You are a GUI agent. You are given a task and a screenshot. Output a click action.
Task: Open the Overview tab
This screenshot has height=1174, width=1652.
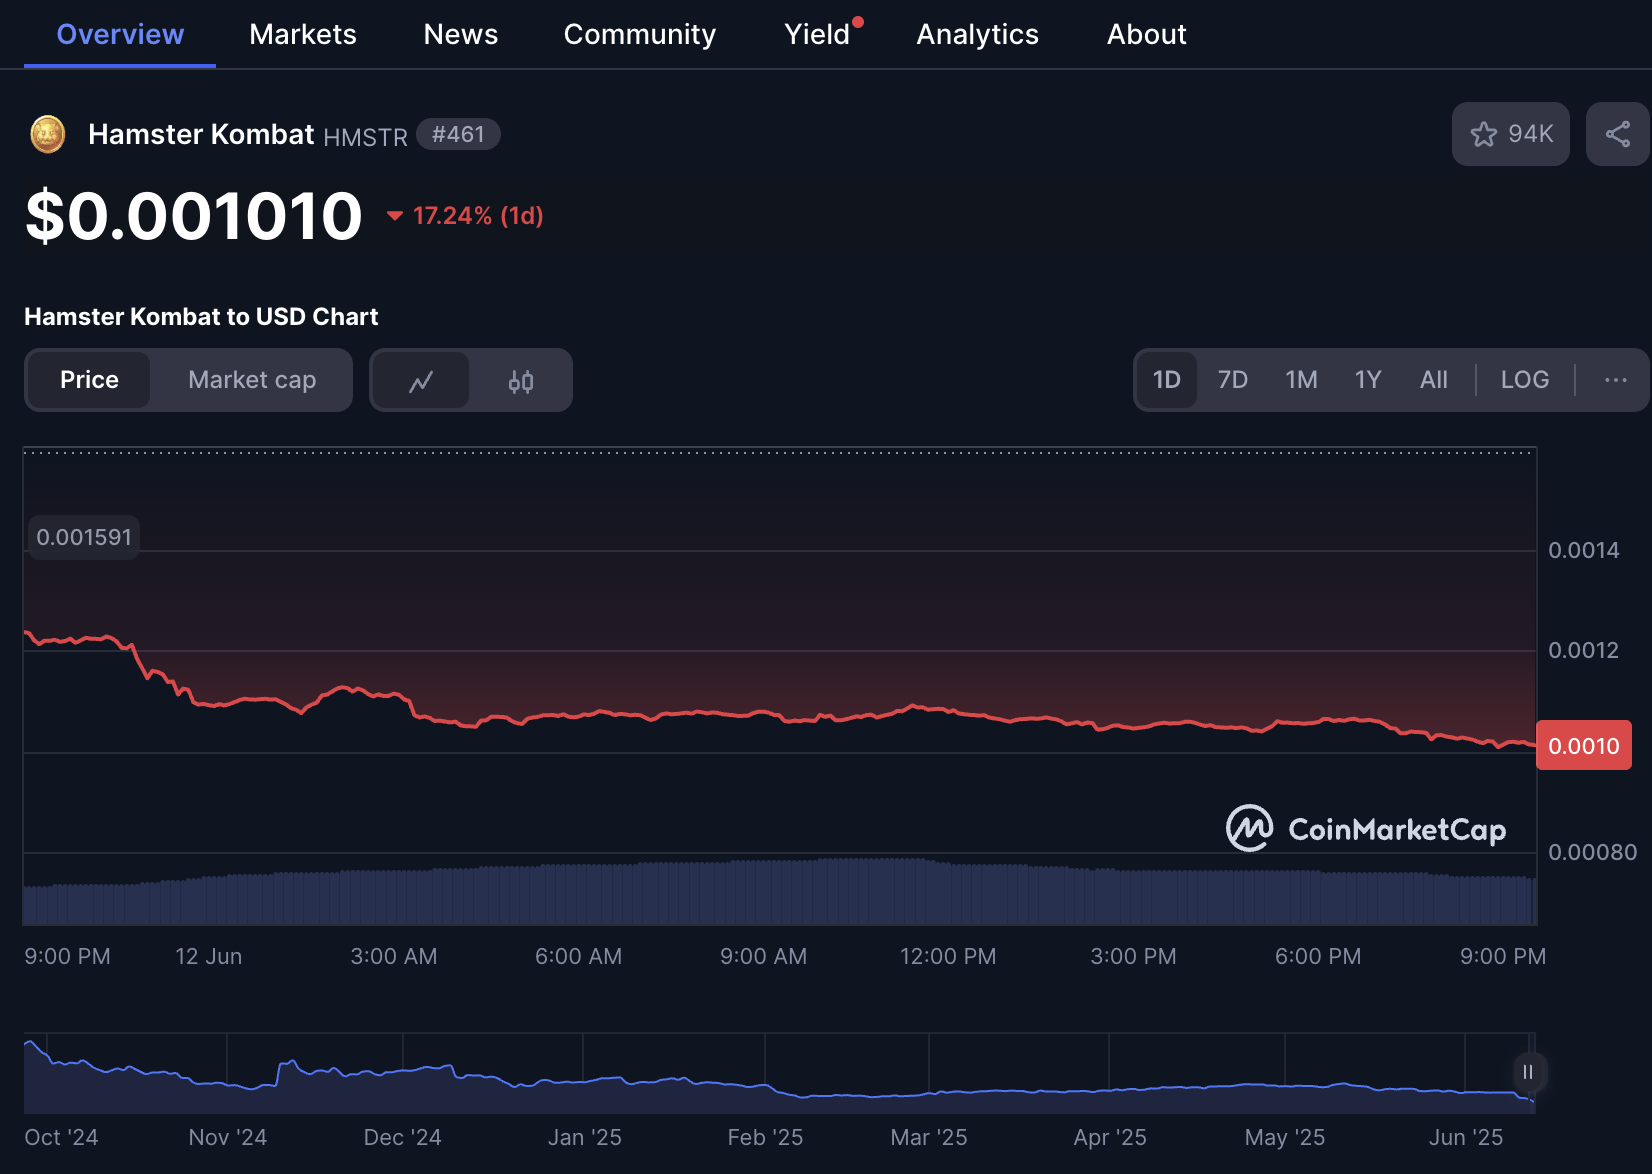click(120, 34)
